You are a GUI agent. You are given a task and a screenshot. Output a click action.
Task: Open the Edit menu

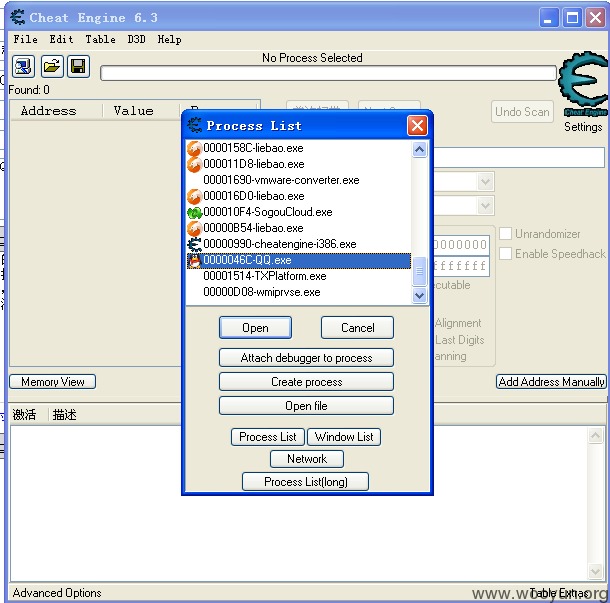pyautogui.click(x=61, y=39)
